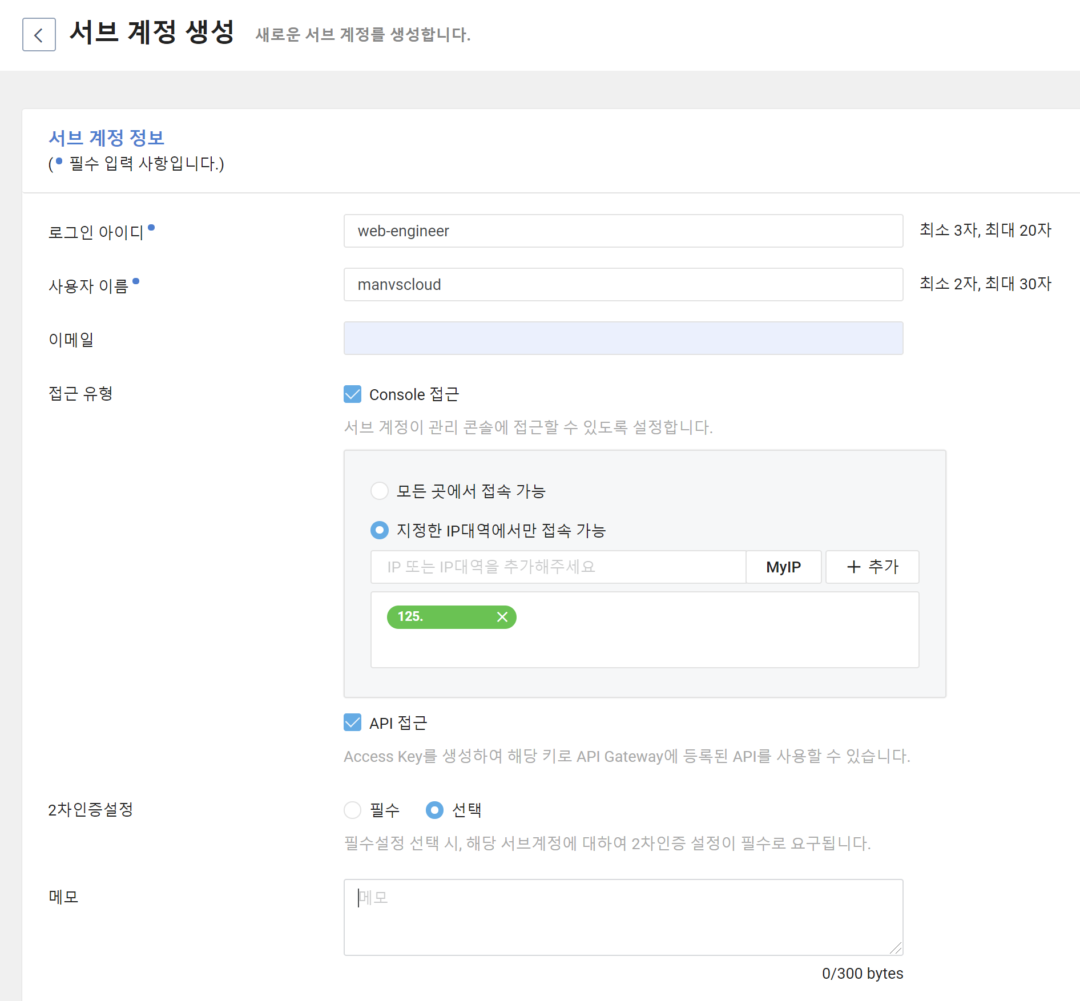1080x1001 pixels.
Task: Click the green 125. IP address tag
Action: 440,617
